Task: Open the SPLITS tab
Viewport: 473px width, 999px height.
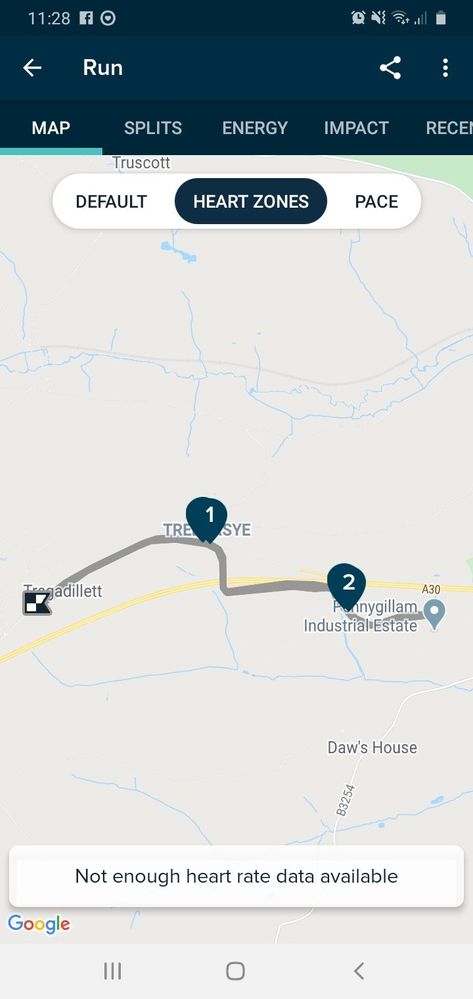Action: (x=153, y=127)
